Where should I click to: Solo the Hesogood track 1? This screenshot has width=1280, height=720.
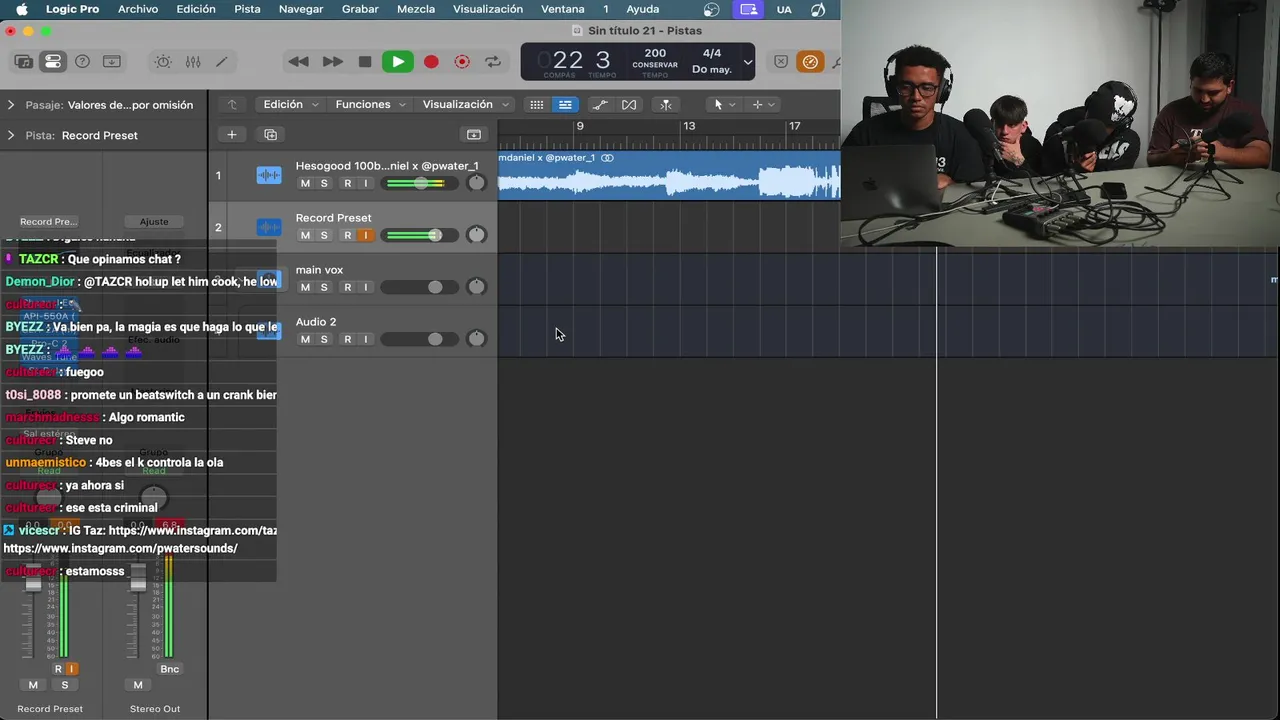coord(324,183)
